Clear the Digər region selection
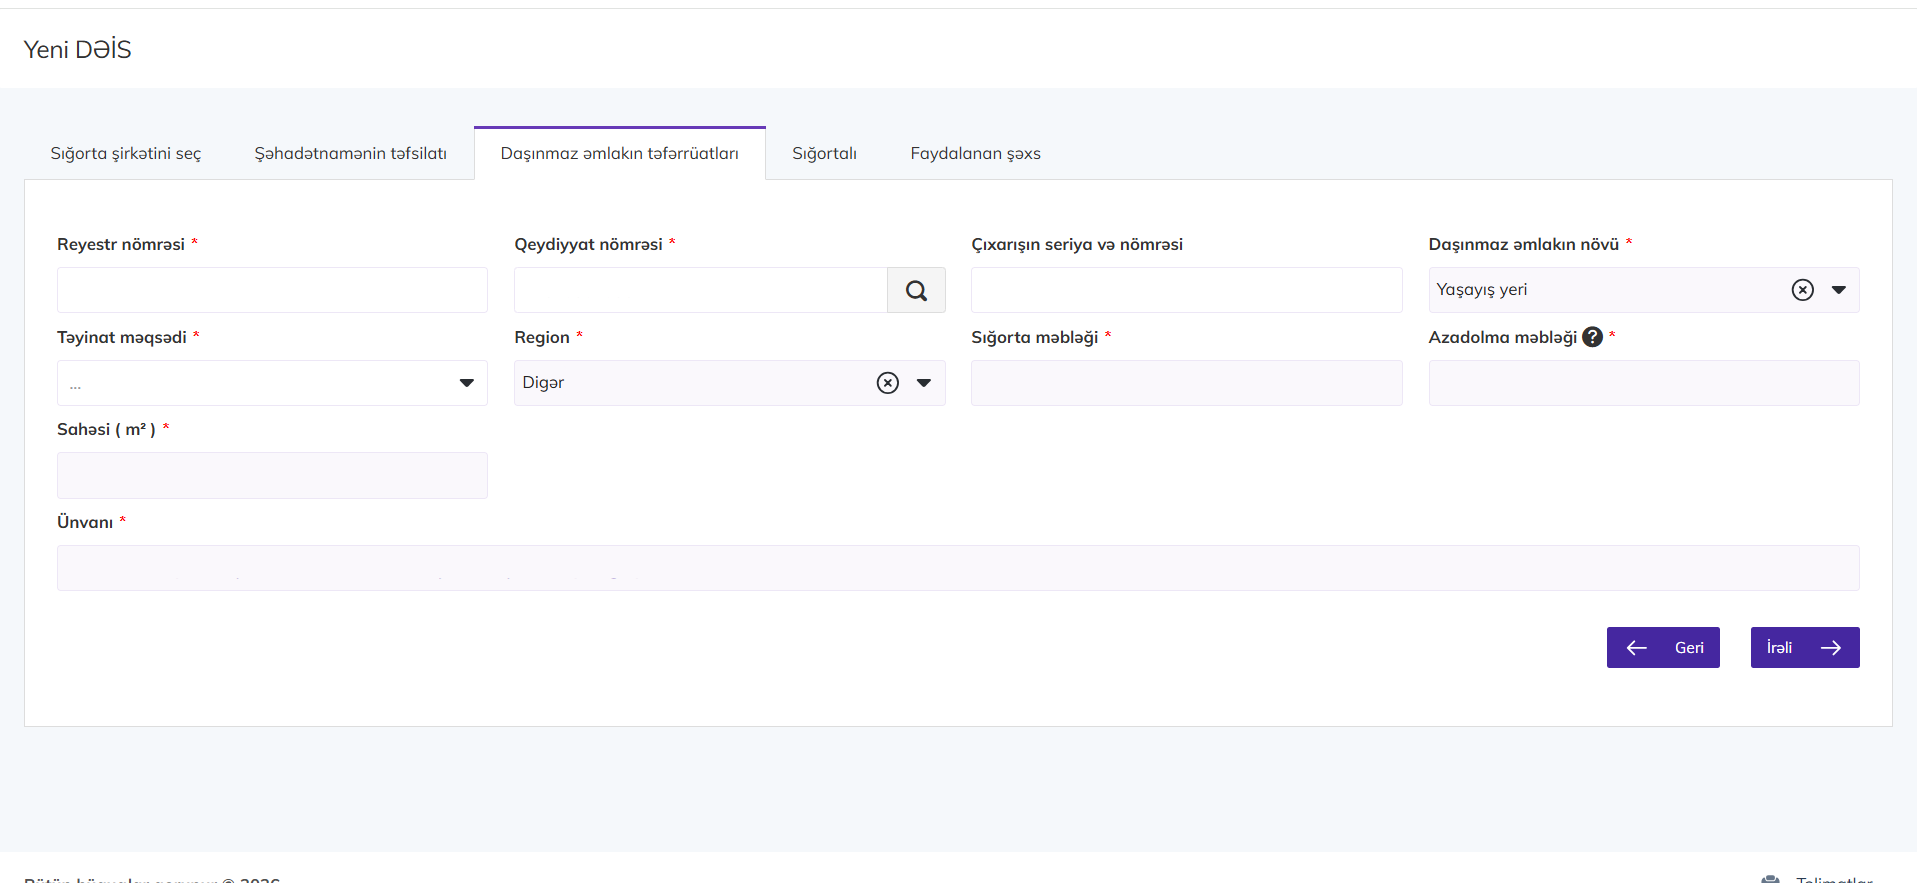The height and width of the screenshot is (883, 1917). tap(887, 383)
